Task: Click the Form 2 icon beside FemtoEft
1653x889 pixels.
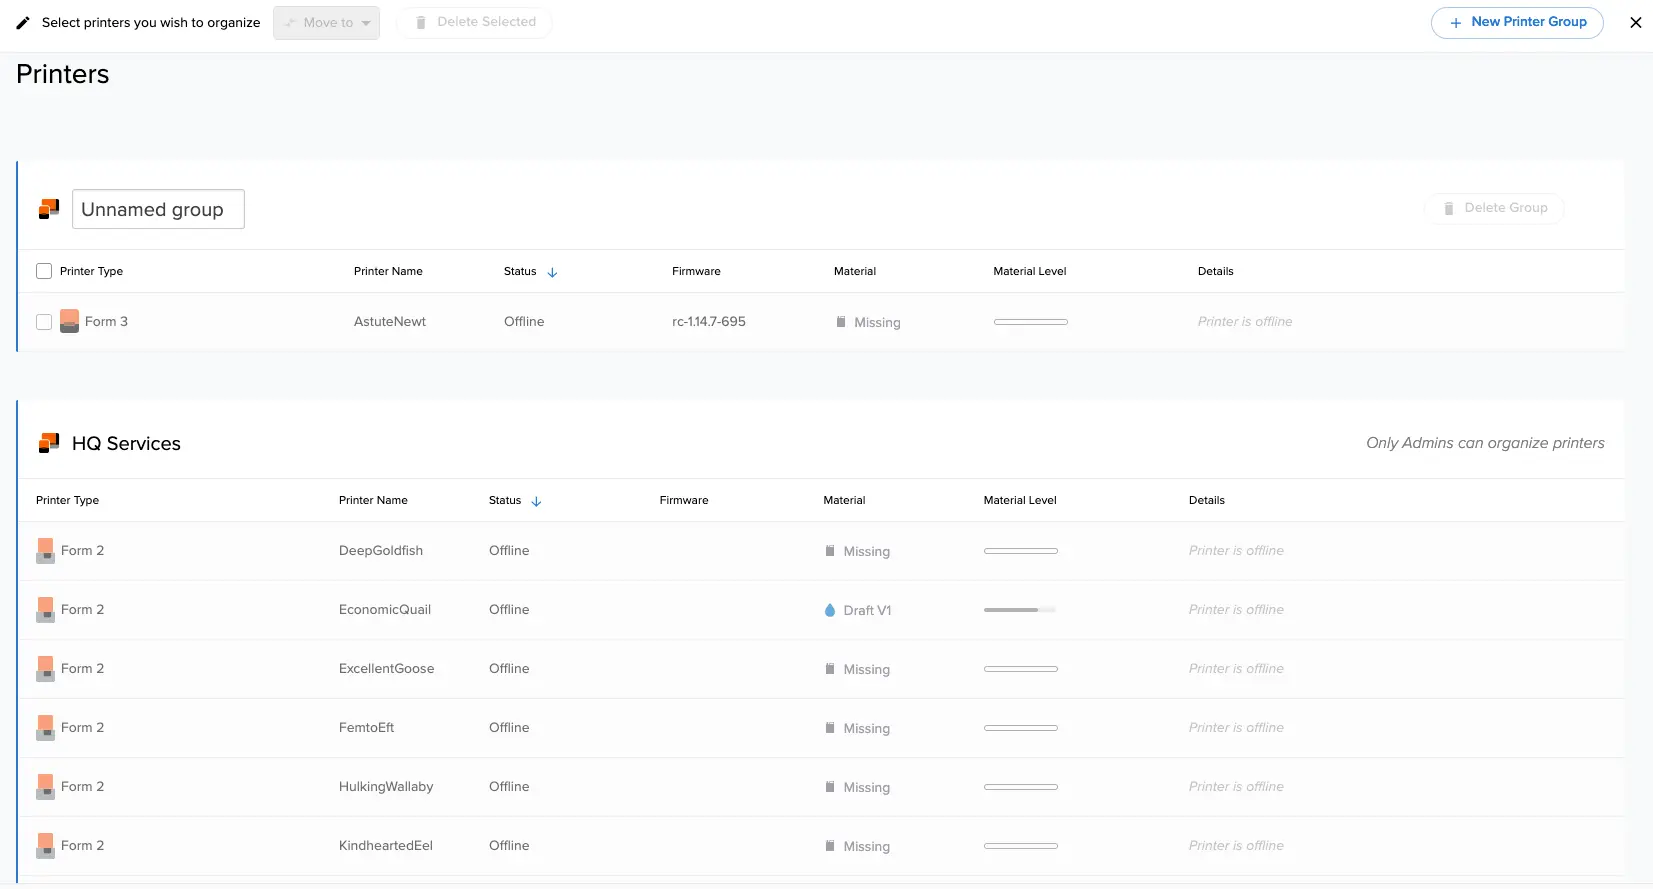Action: coord(45,728)
